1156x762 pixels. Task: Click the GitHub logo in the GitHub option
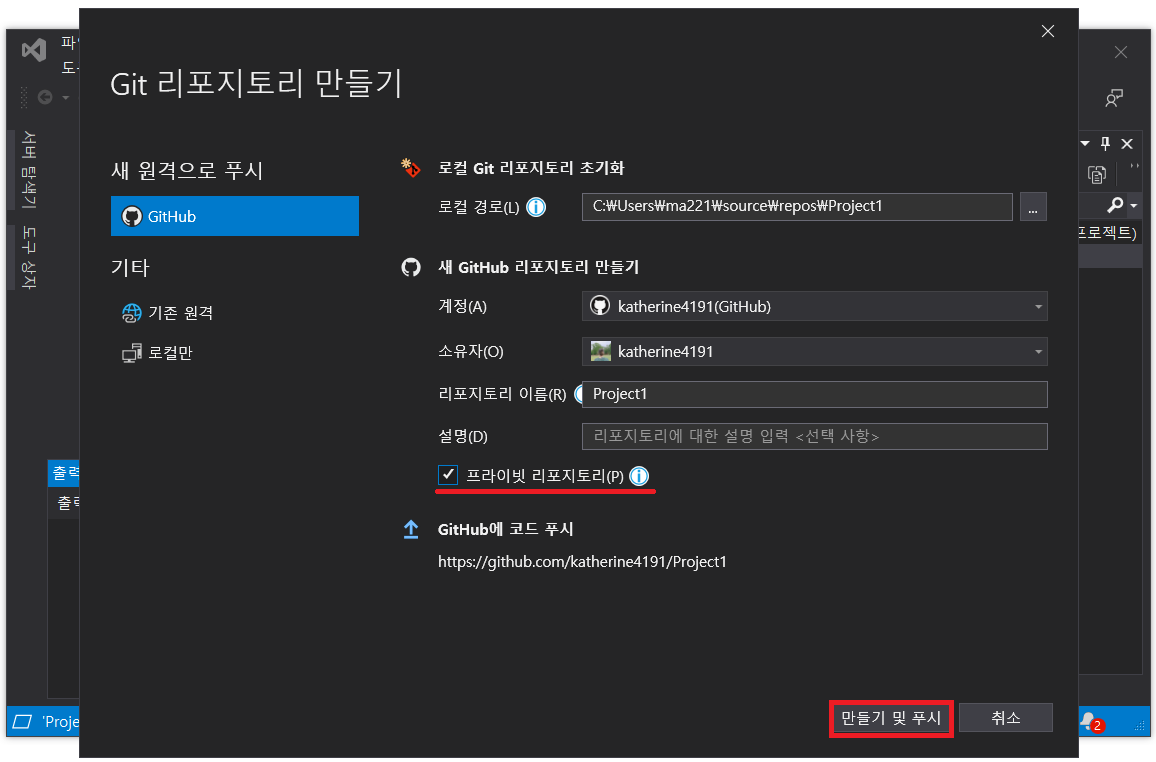click(132, 217)
